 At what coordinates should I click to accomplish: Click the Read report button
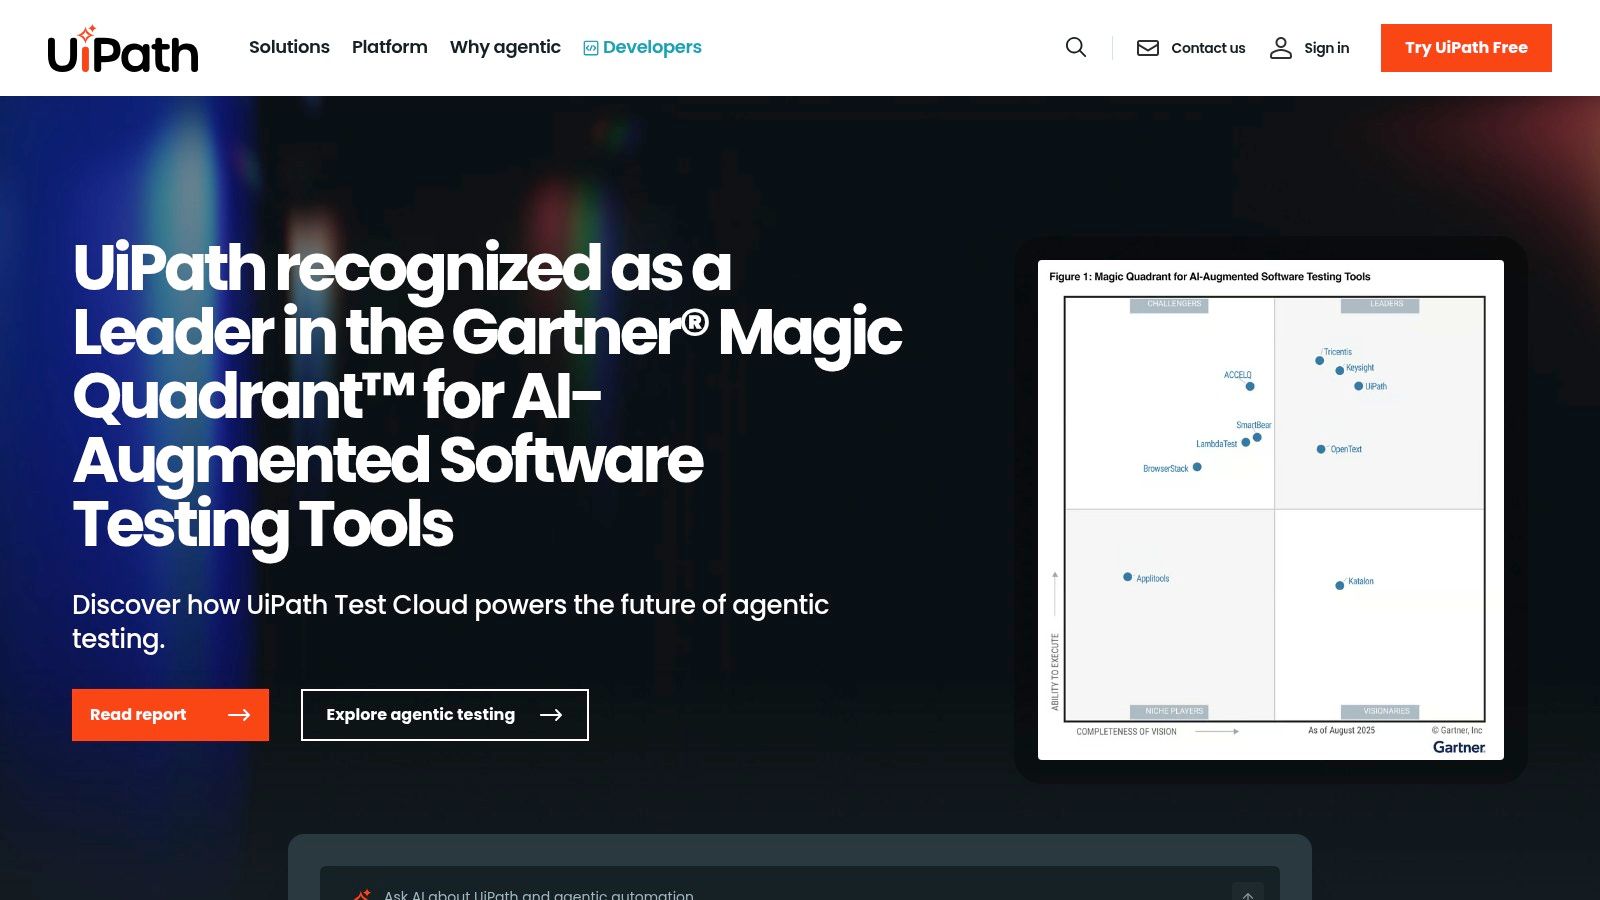(x=170, y=715)
